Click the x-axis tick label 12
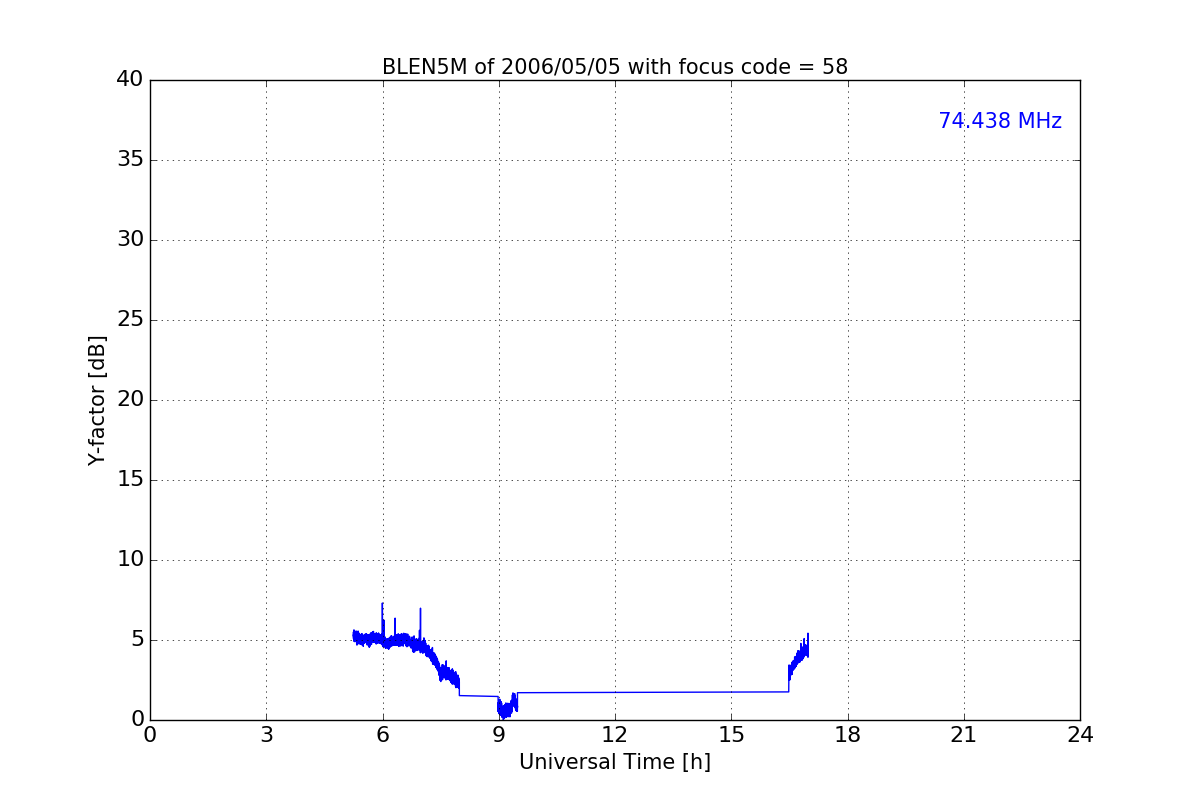1200x800 pixels. [614, 735]
